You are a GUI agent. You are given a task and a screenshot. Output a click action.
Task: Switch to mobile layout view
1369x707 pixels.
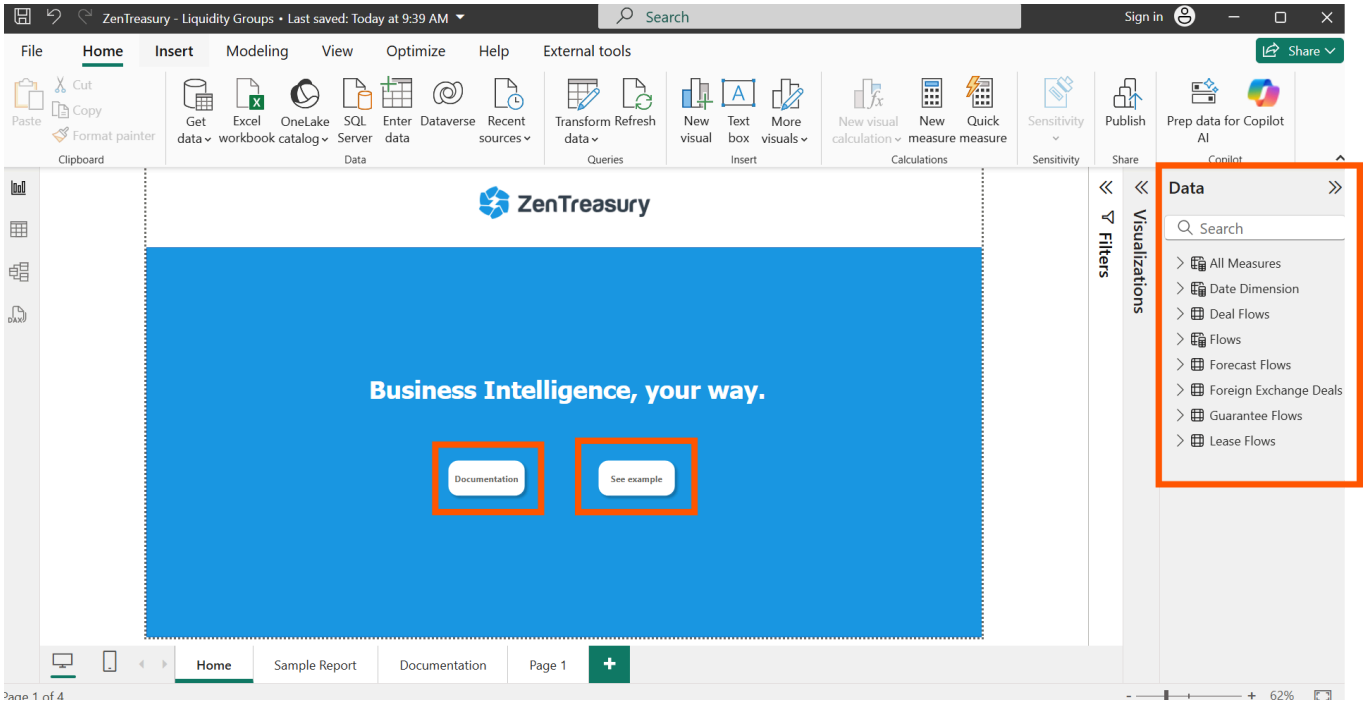coord(109,663)
